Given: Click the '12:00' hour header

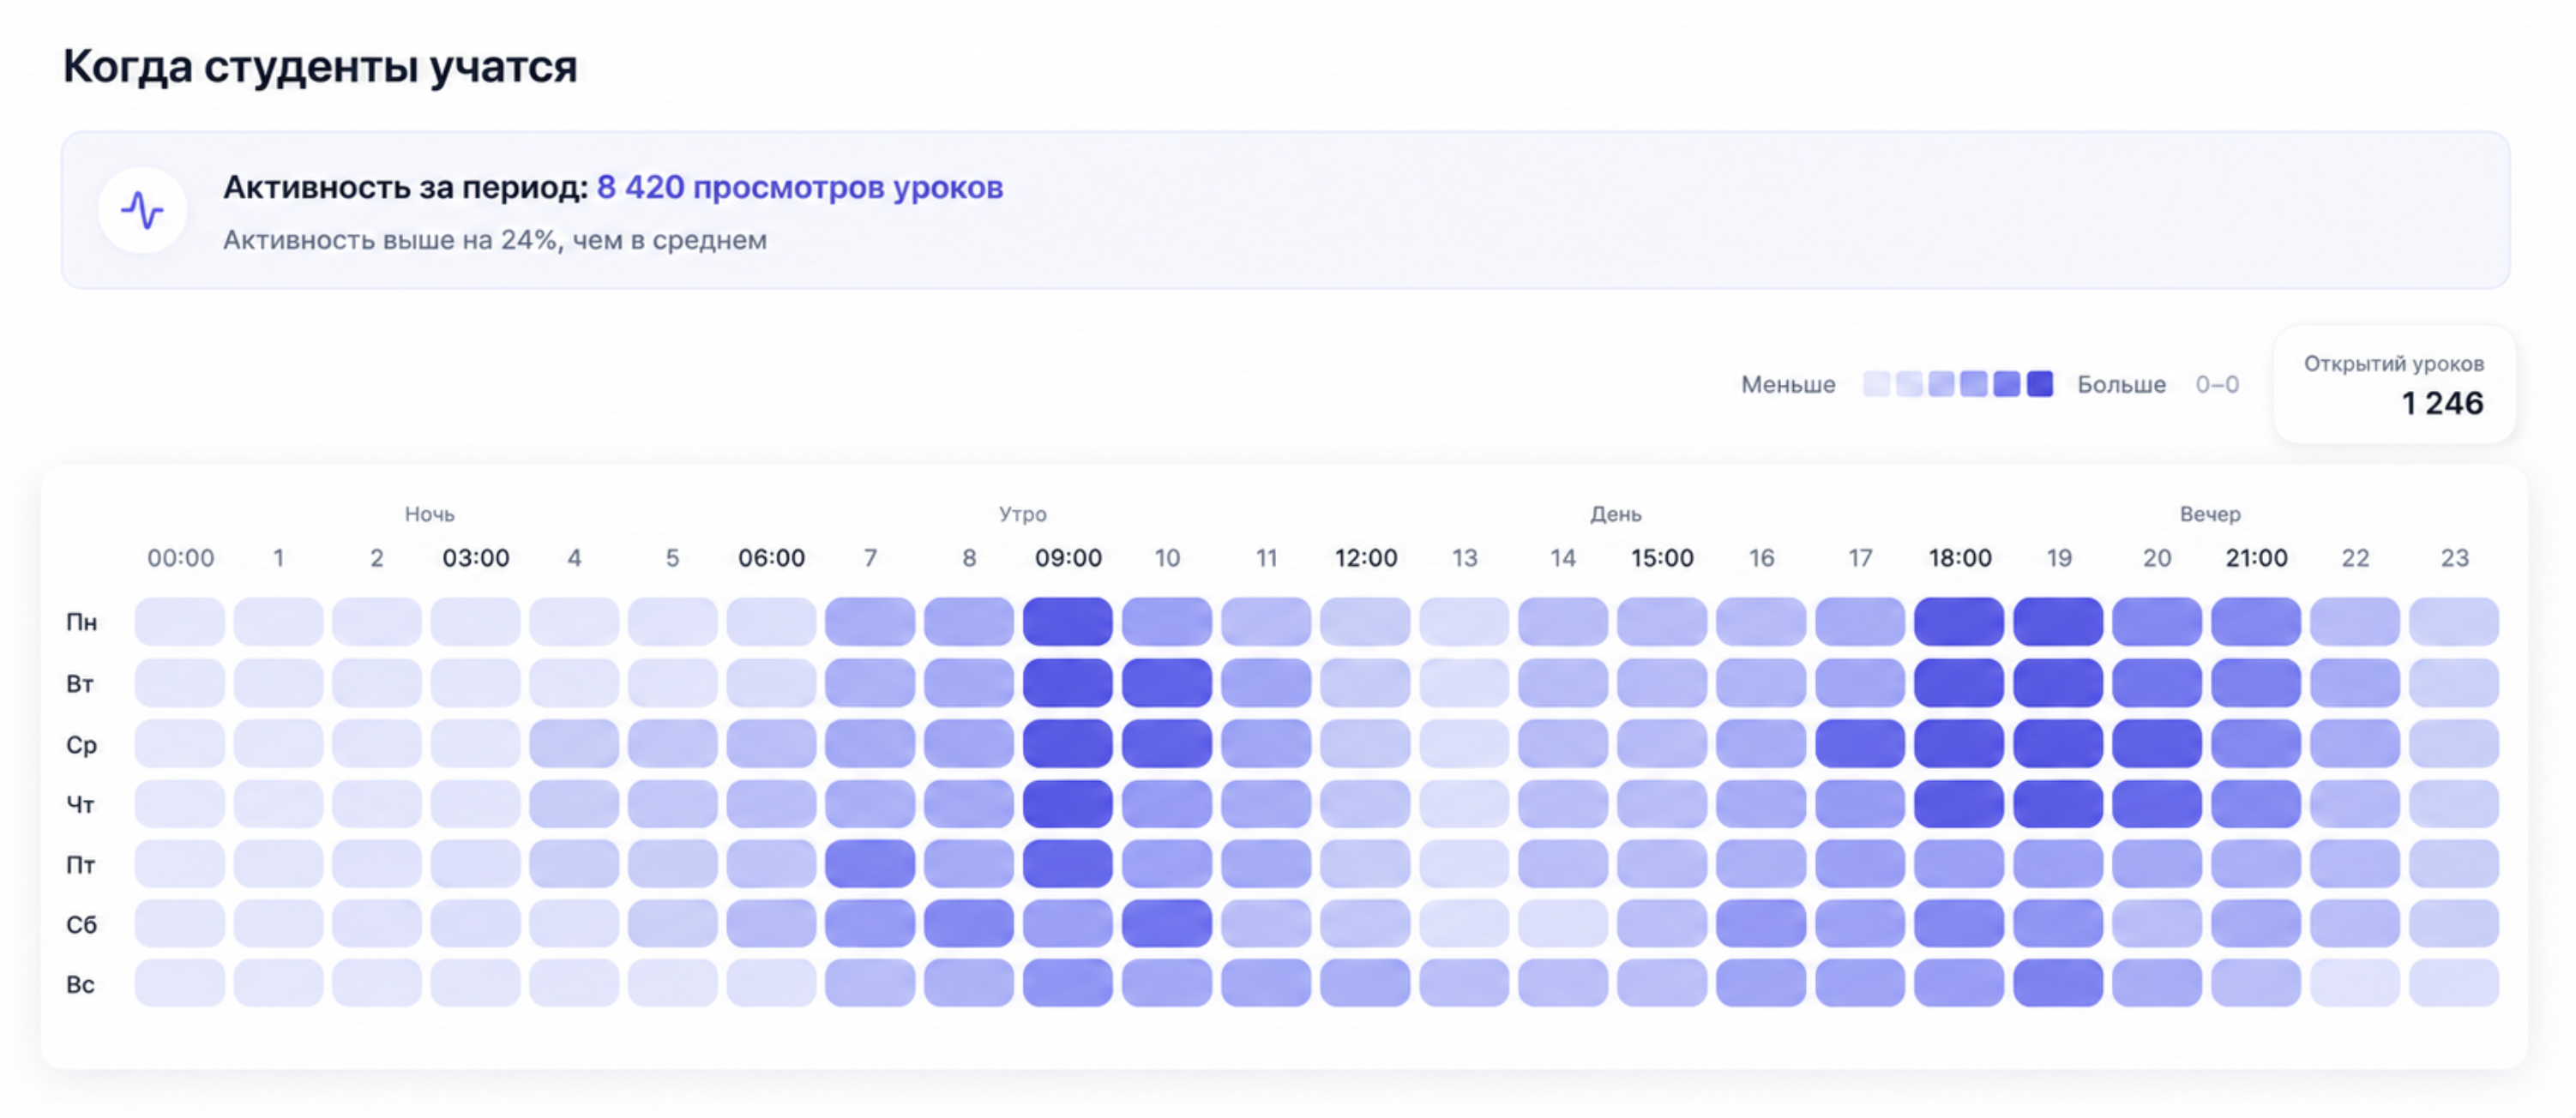Looking at the screenshot, I should click(x=1365, y=558).
